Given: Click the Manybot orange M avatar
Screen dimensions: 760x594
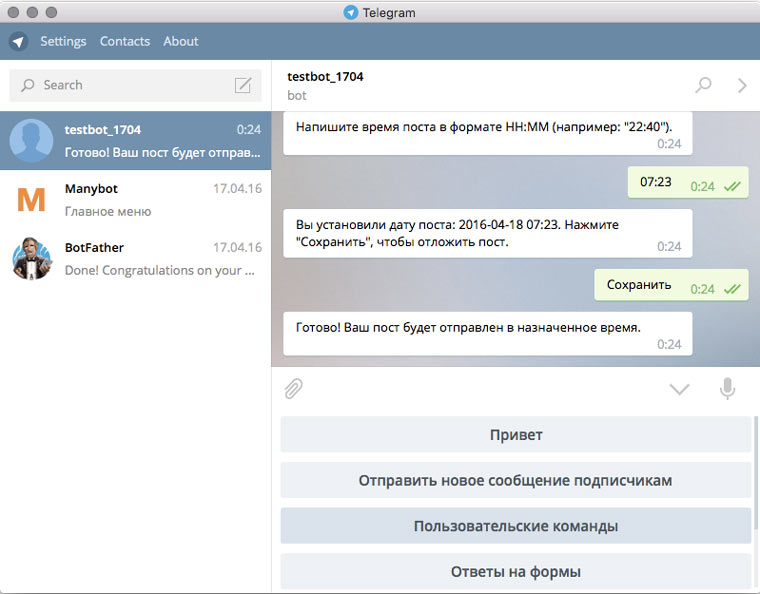Looking at the screenshot, I should click(31, 200).
